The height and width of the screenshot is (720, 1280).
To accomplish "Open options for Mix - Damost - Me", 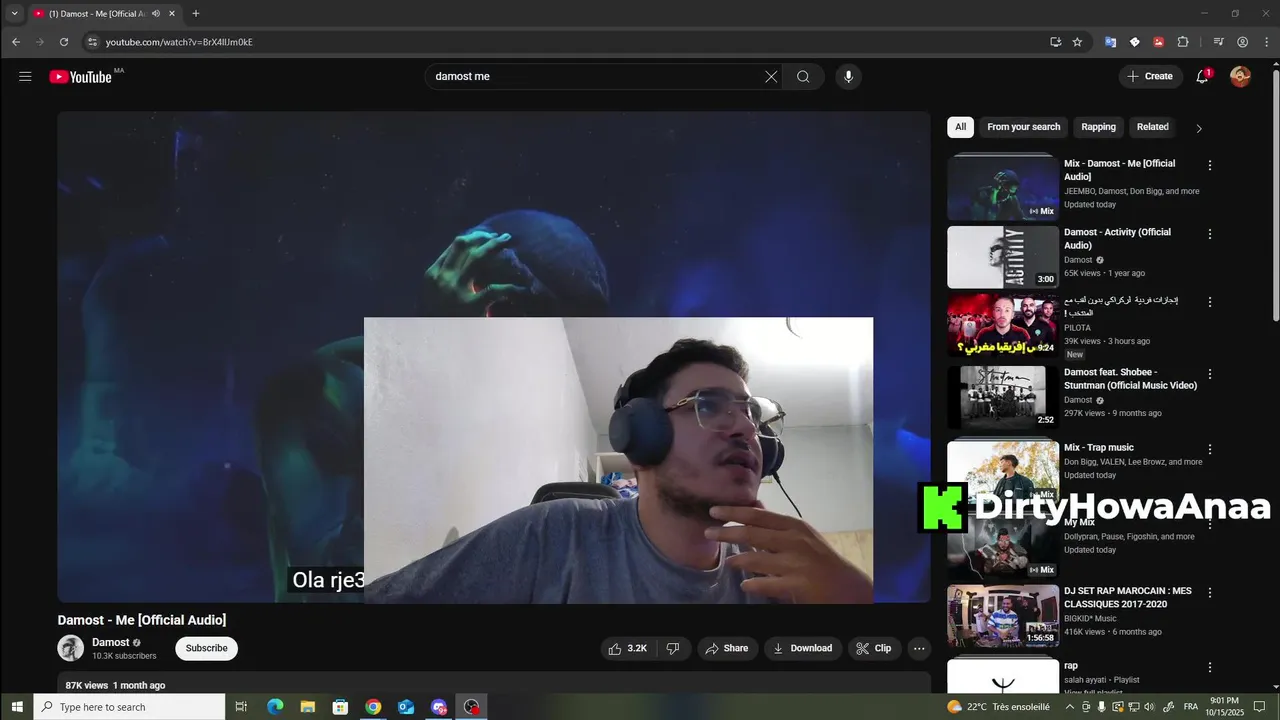I will point(1209,165).
